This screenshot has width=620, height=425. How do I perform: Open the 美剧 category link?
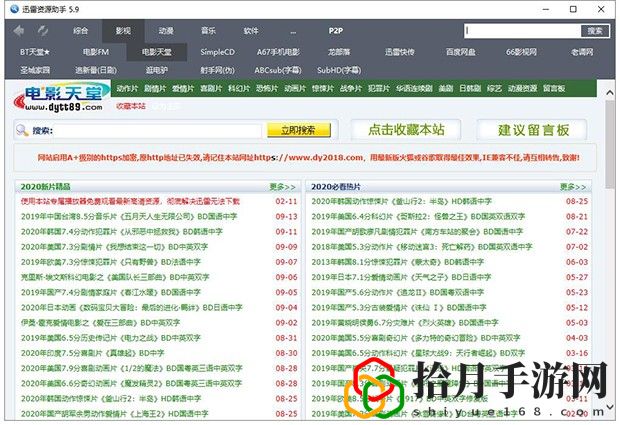pyautogui.click(x=446, y=89)
